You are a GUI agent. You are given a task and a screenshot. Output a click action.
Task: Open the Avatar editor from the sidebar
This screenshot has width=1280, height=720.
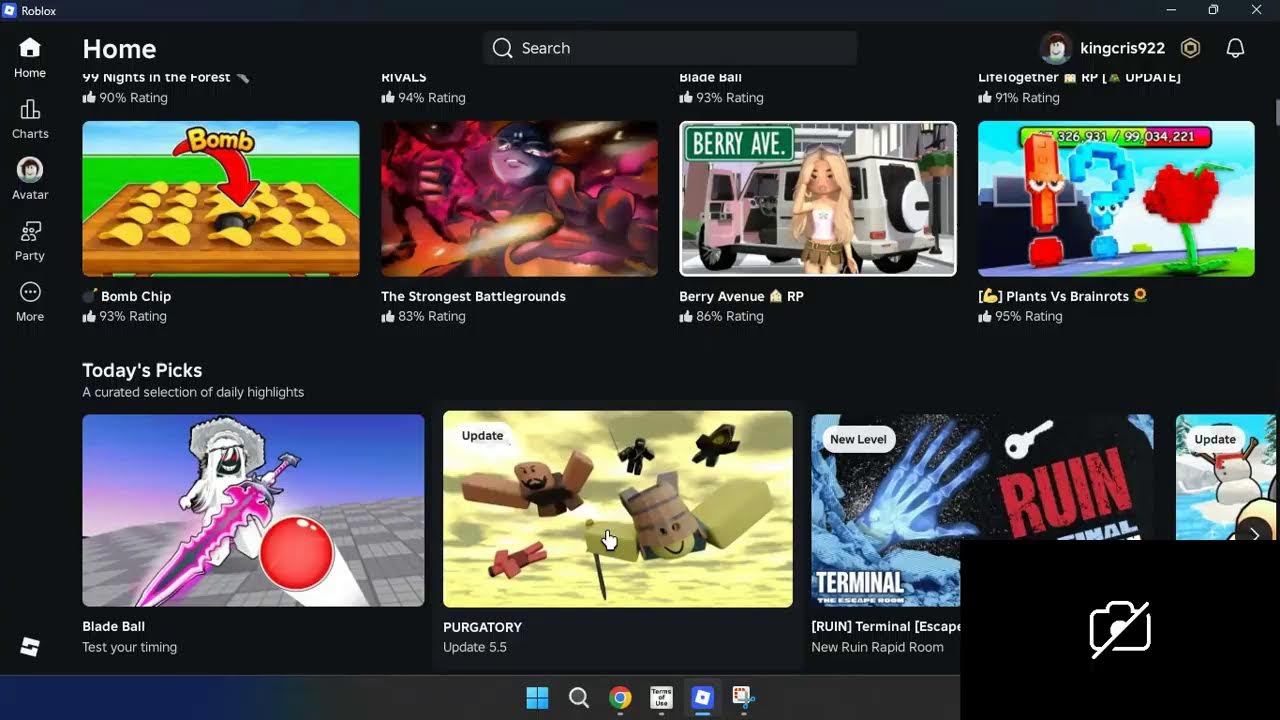30,180
